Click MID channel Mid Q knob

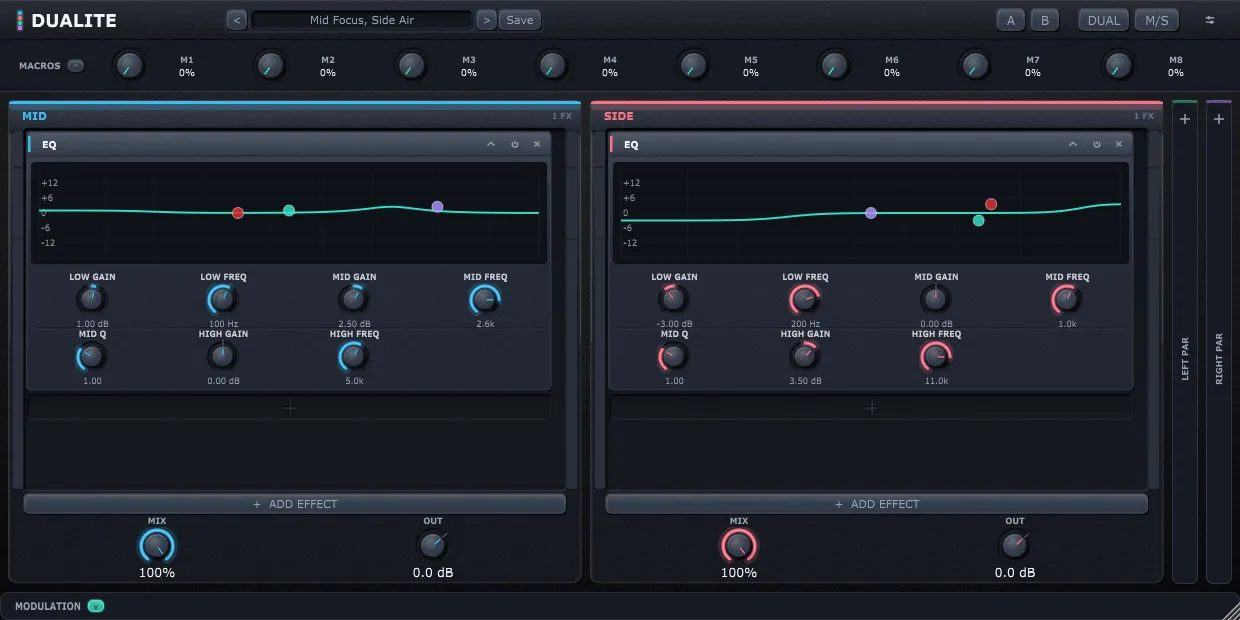click(91, 356)
